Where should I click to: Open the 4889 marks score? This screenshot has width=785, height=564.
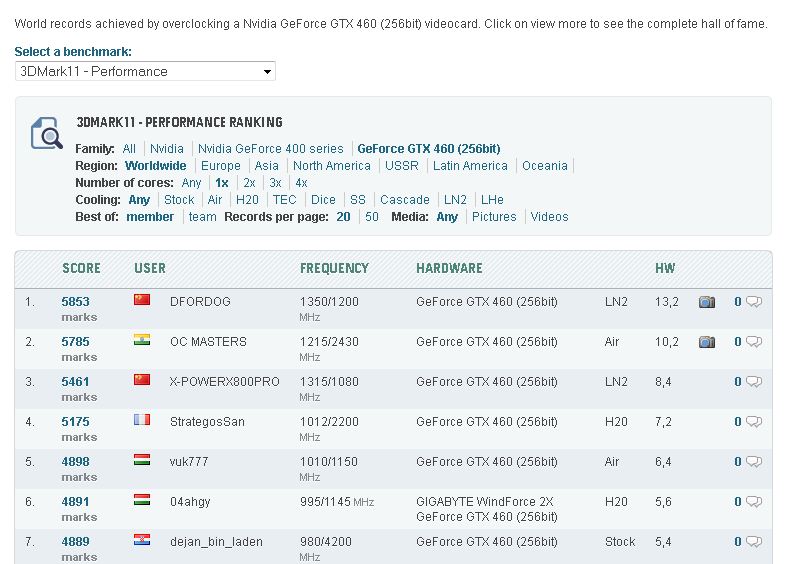click(75, 542)
